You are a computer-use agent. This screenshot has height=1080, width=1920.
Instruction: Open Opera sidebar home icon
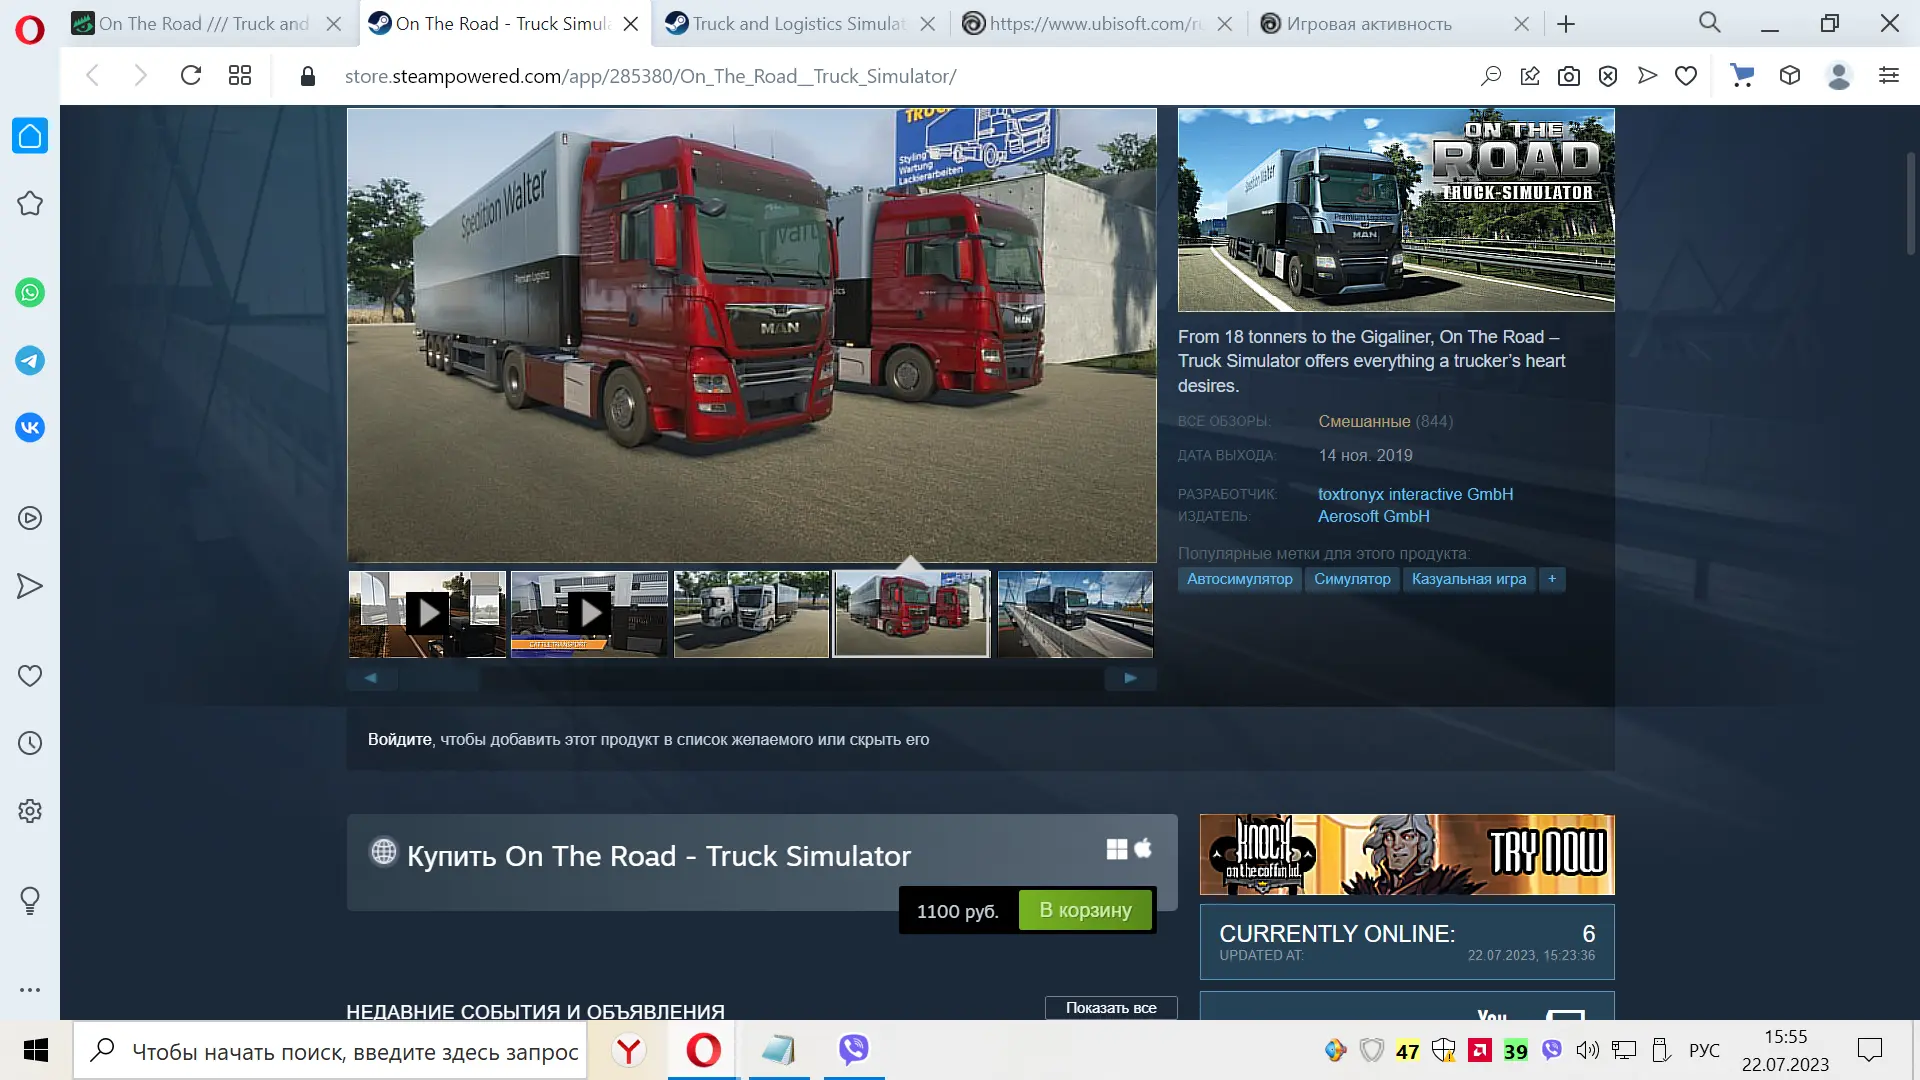click(30, 136)
